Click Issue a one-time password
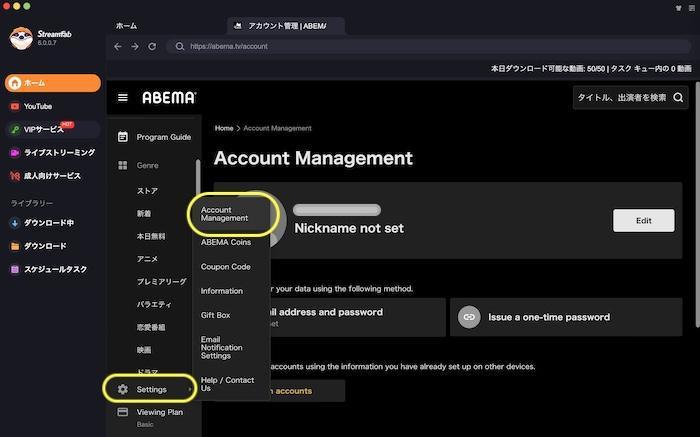This screenshot has width=700, height=437. coord(566,317)
